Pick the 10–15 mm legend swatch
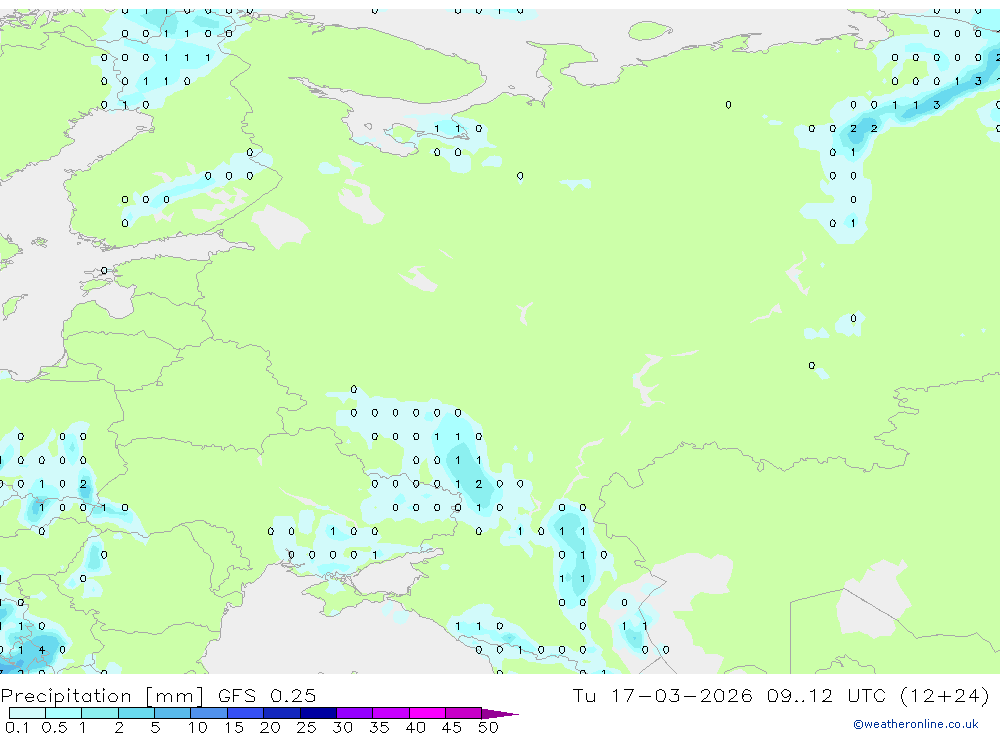The image size is (1000, 733). pyautogui.click(x=209, y=713)
